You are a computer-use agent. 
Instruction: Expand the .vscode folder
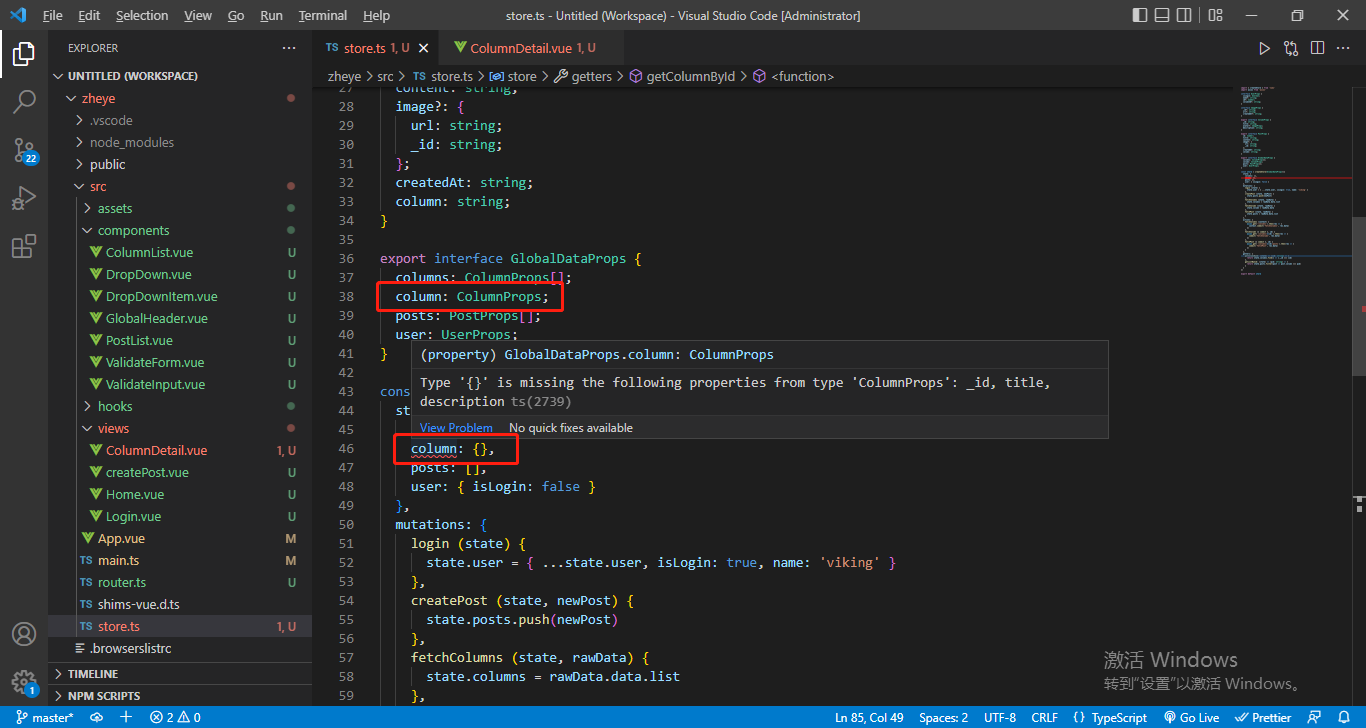[110, 120]
